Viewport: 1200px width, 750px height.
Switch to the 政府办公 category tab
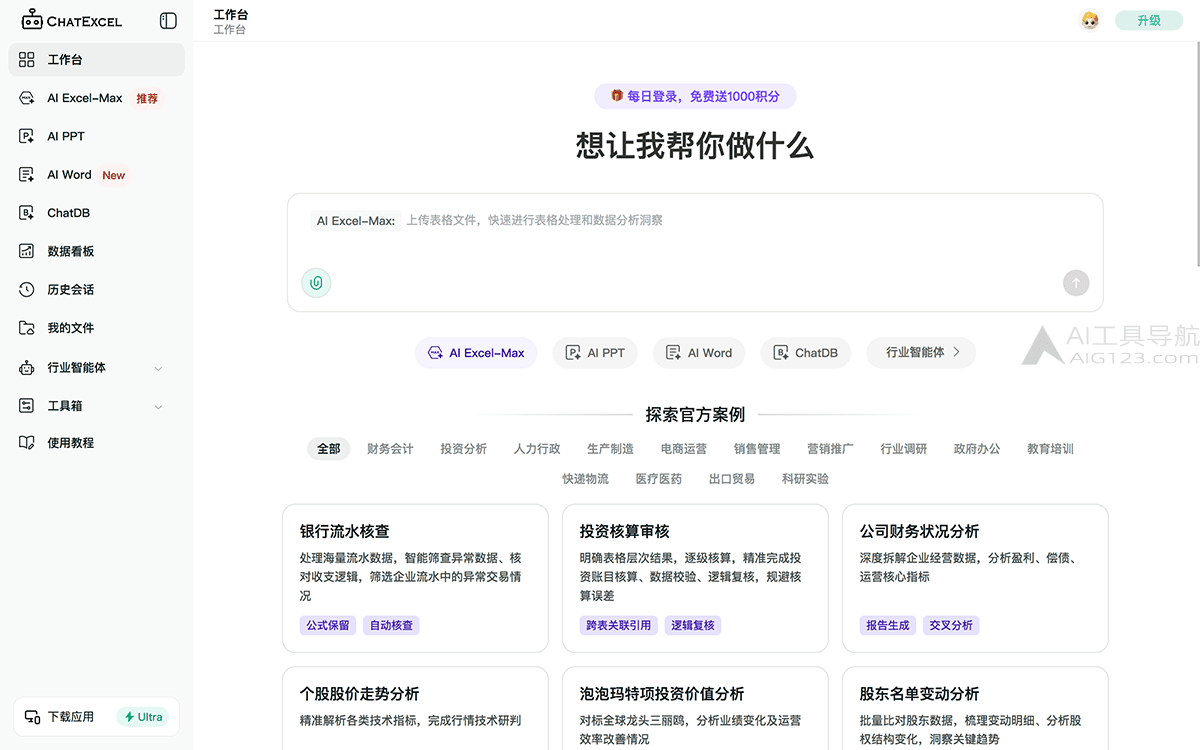(x=977, y=449)
